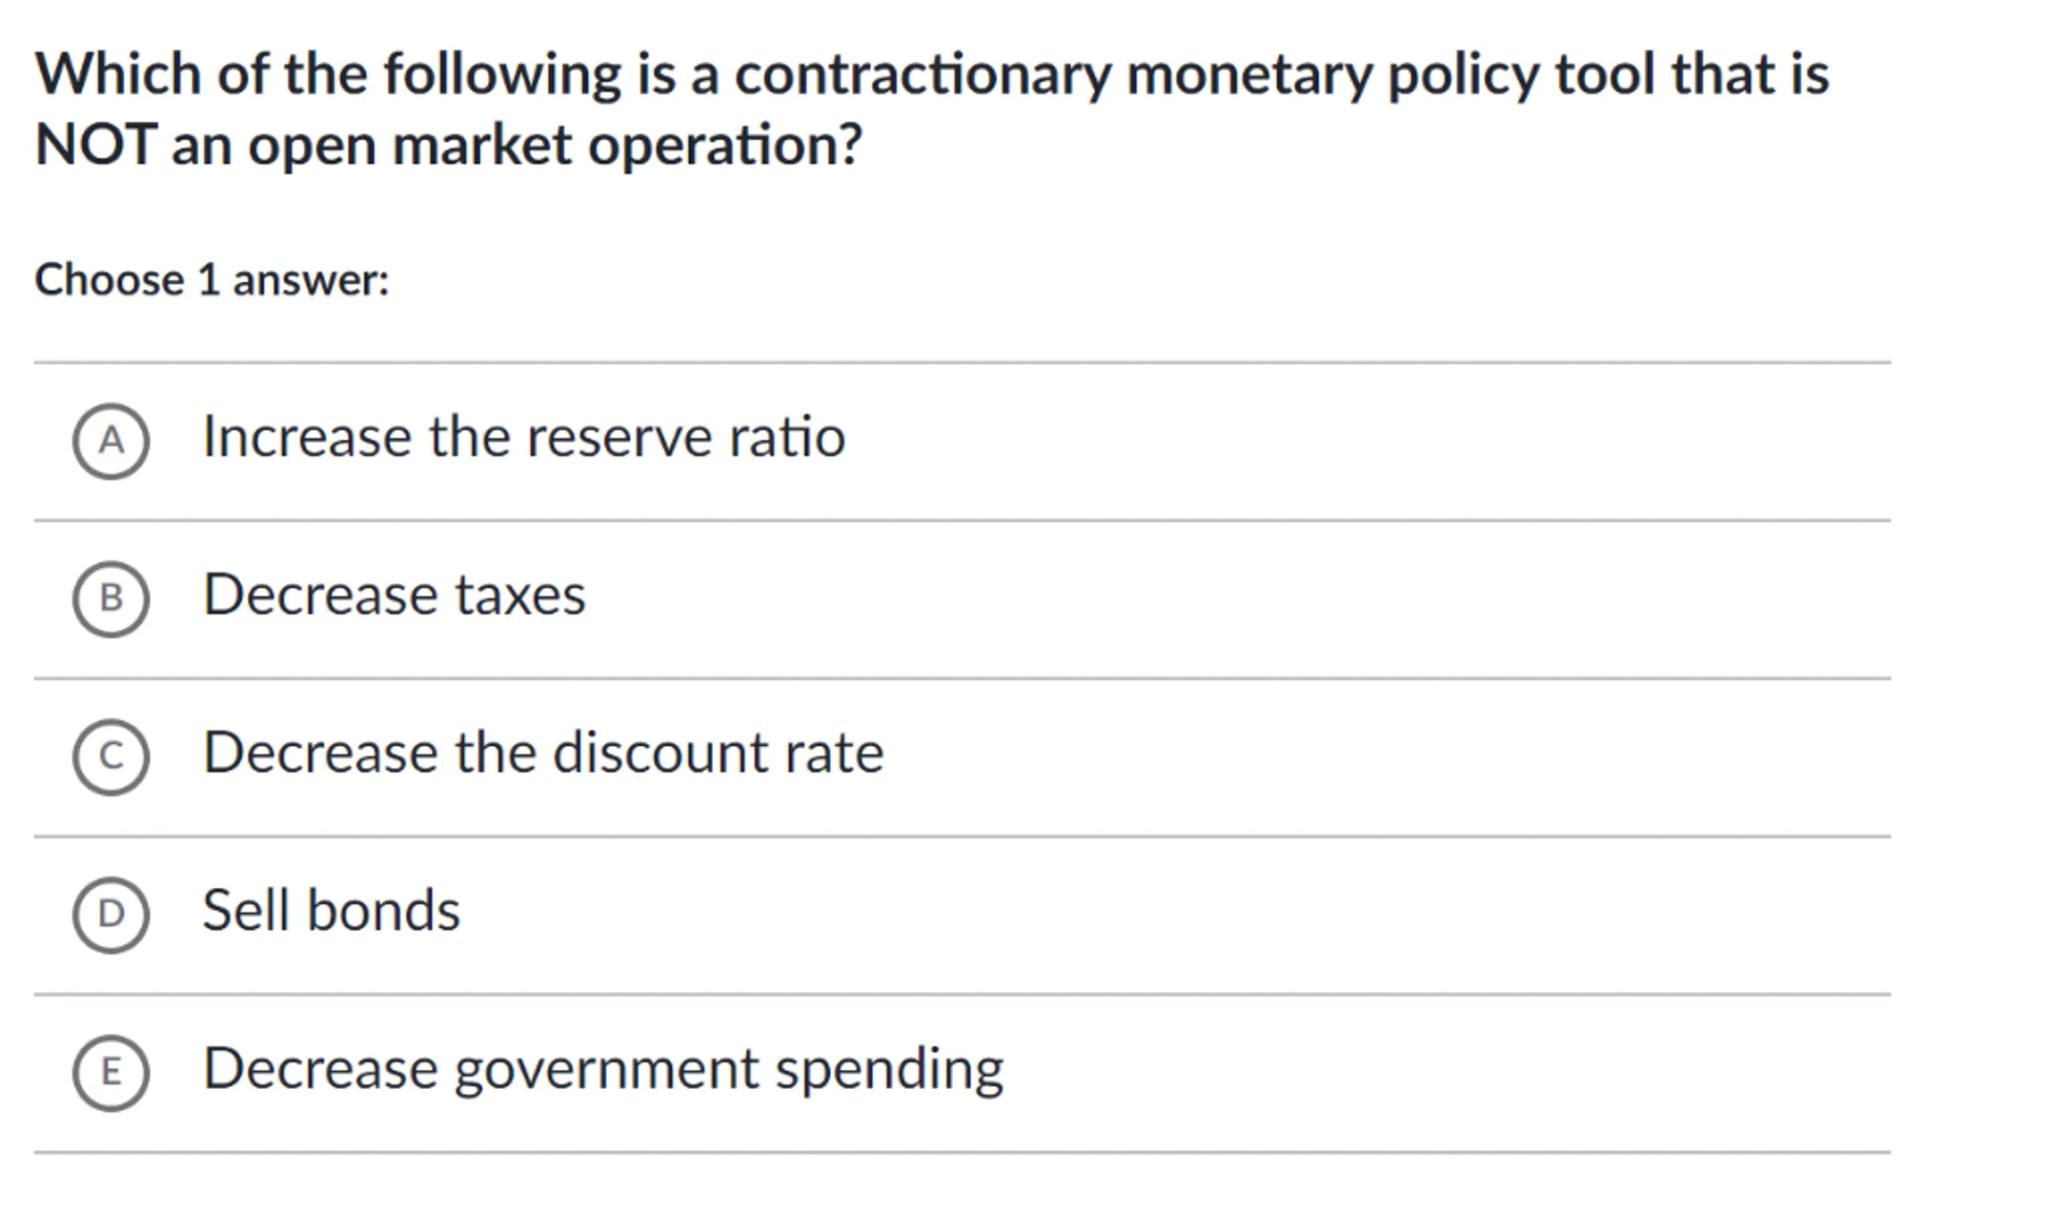Click the 'Decrease government spending' answer text

[x=603, y=1069]
